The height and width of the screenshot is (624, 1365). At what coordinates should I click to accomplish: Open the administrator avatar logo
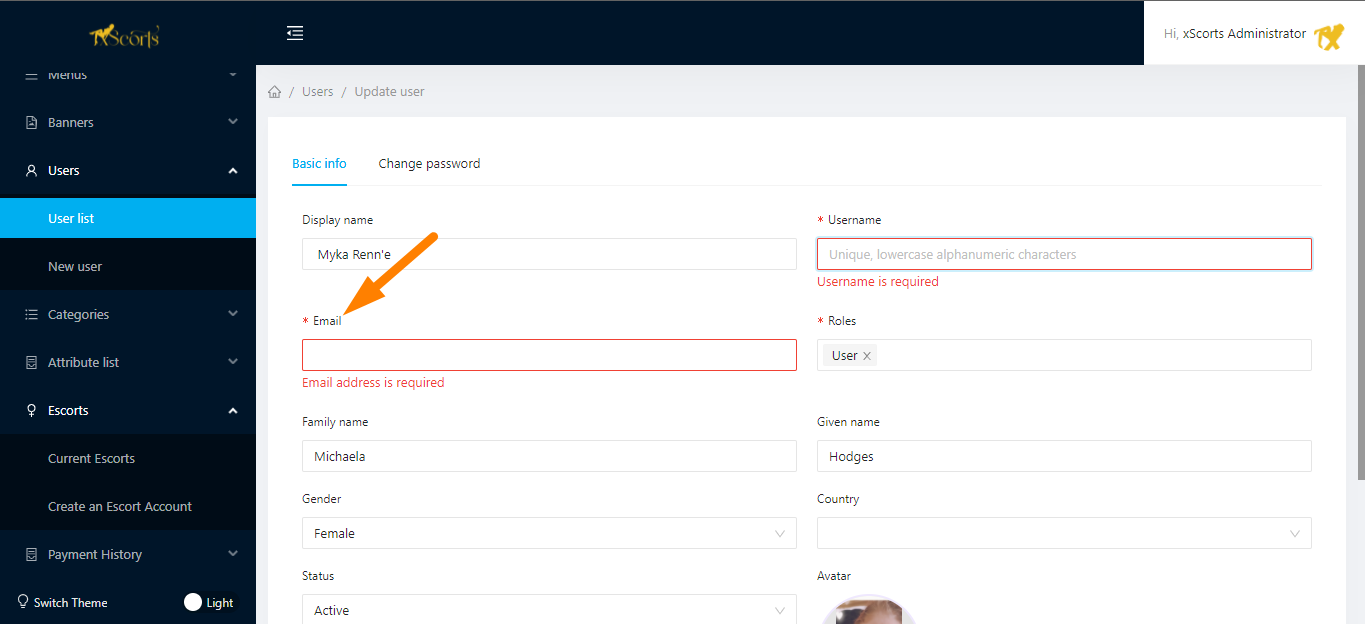pos(1329,37)
